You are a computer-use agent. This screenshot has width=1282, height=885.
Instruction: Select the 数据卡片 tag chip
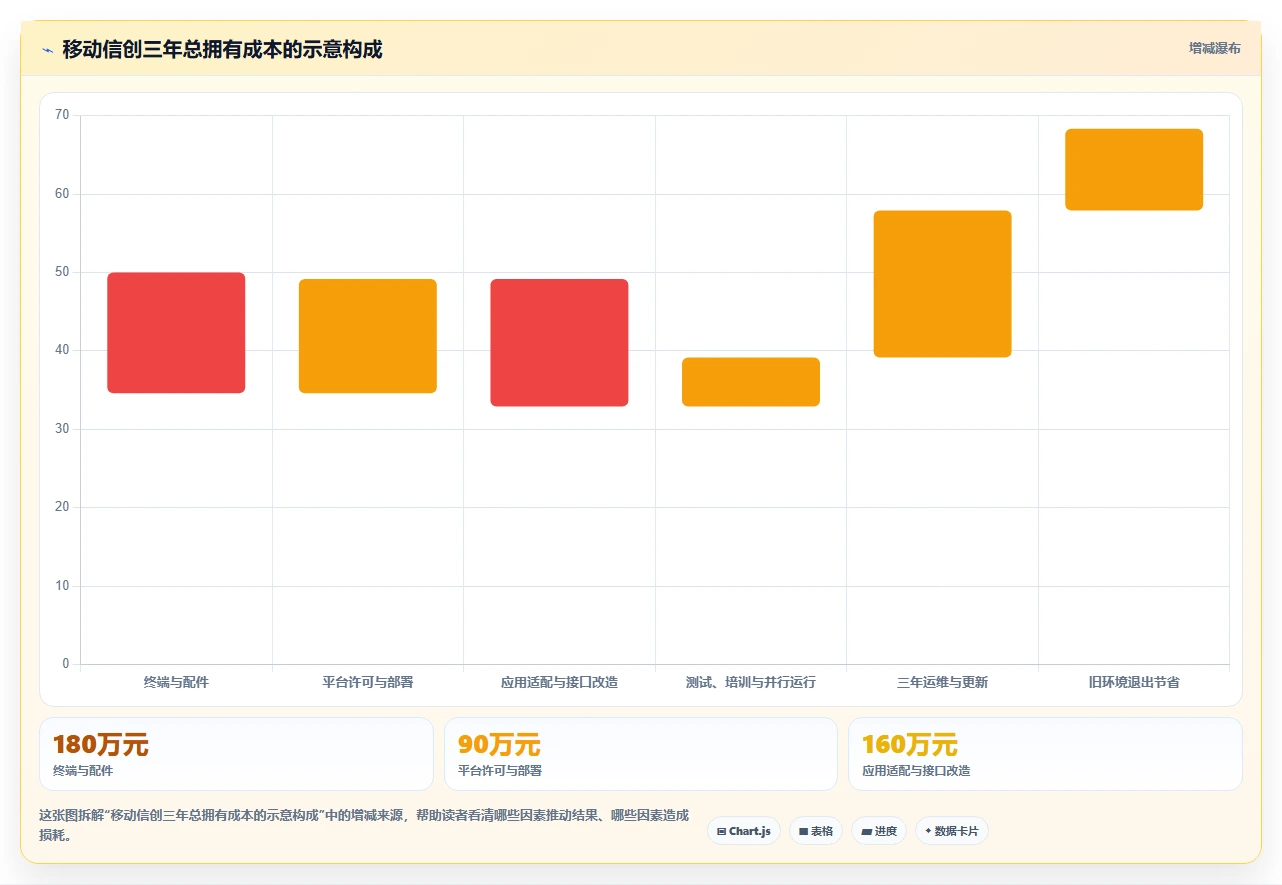pyautogui.click(x=952, y=831)
